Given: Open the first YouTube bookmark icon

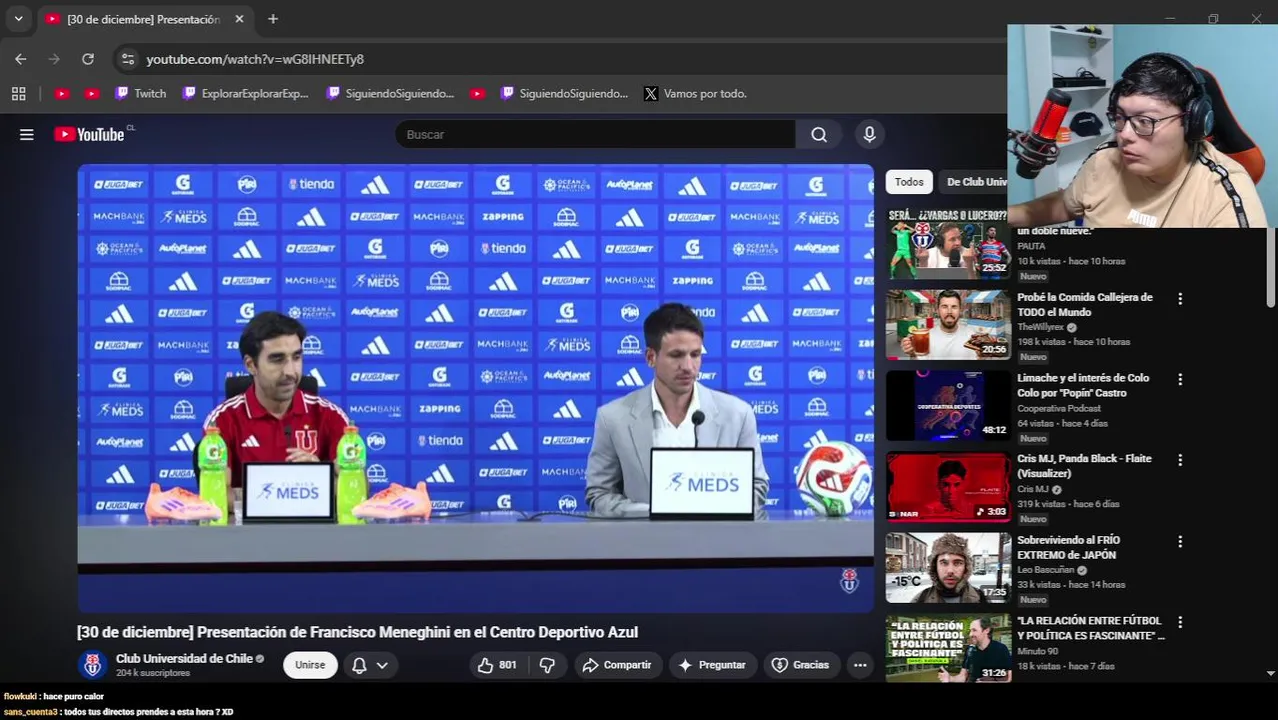Looking at the screenshot, I should pos(61,93).
